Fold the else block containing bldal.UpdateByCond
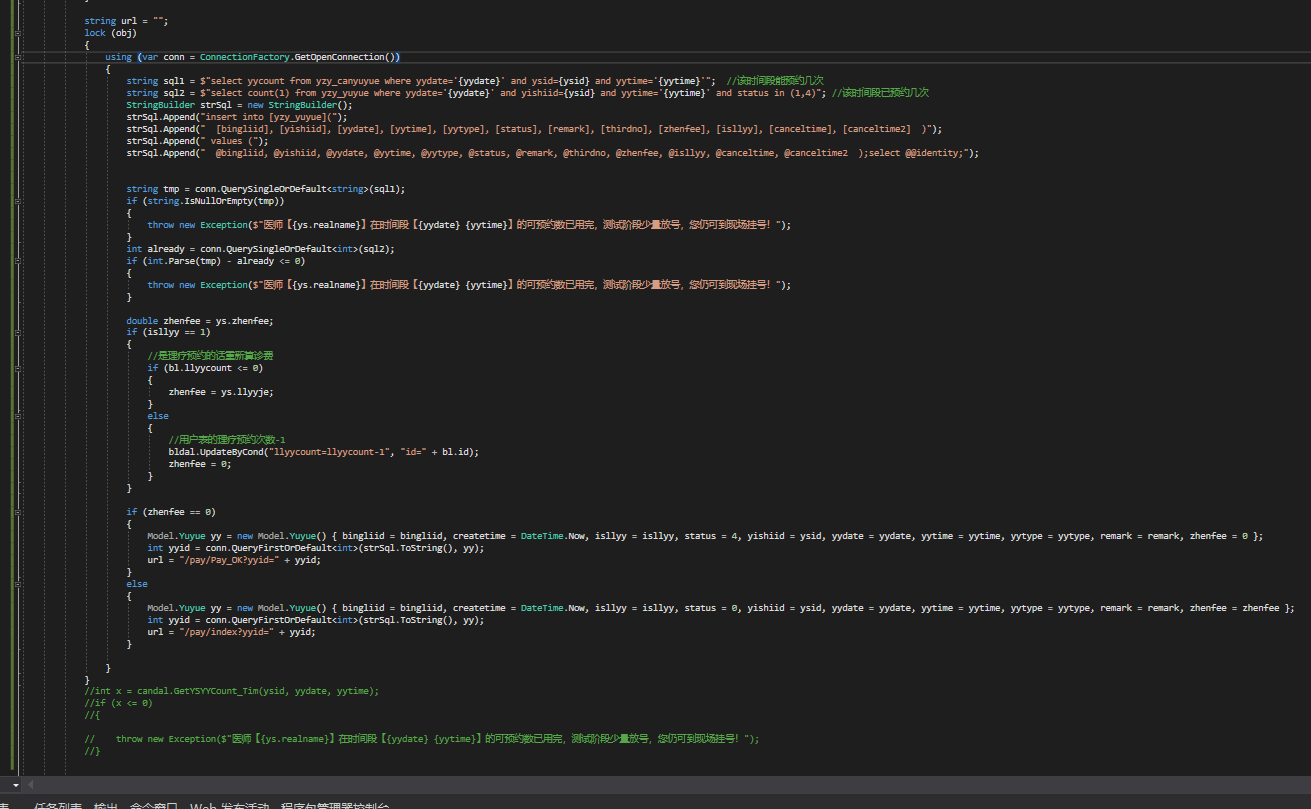 [18, 416]
